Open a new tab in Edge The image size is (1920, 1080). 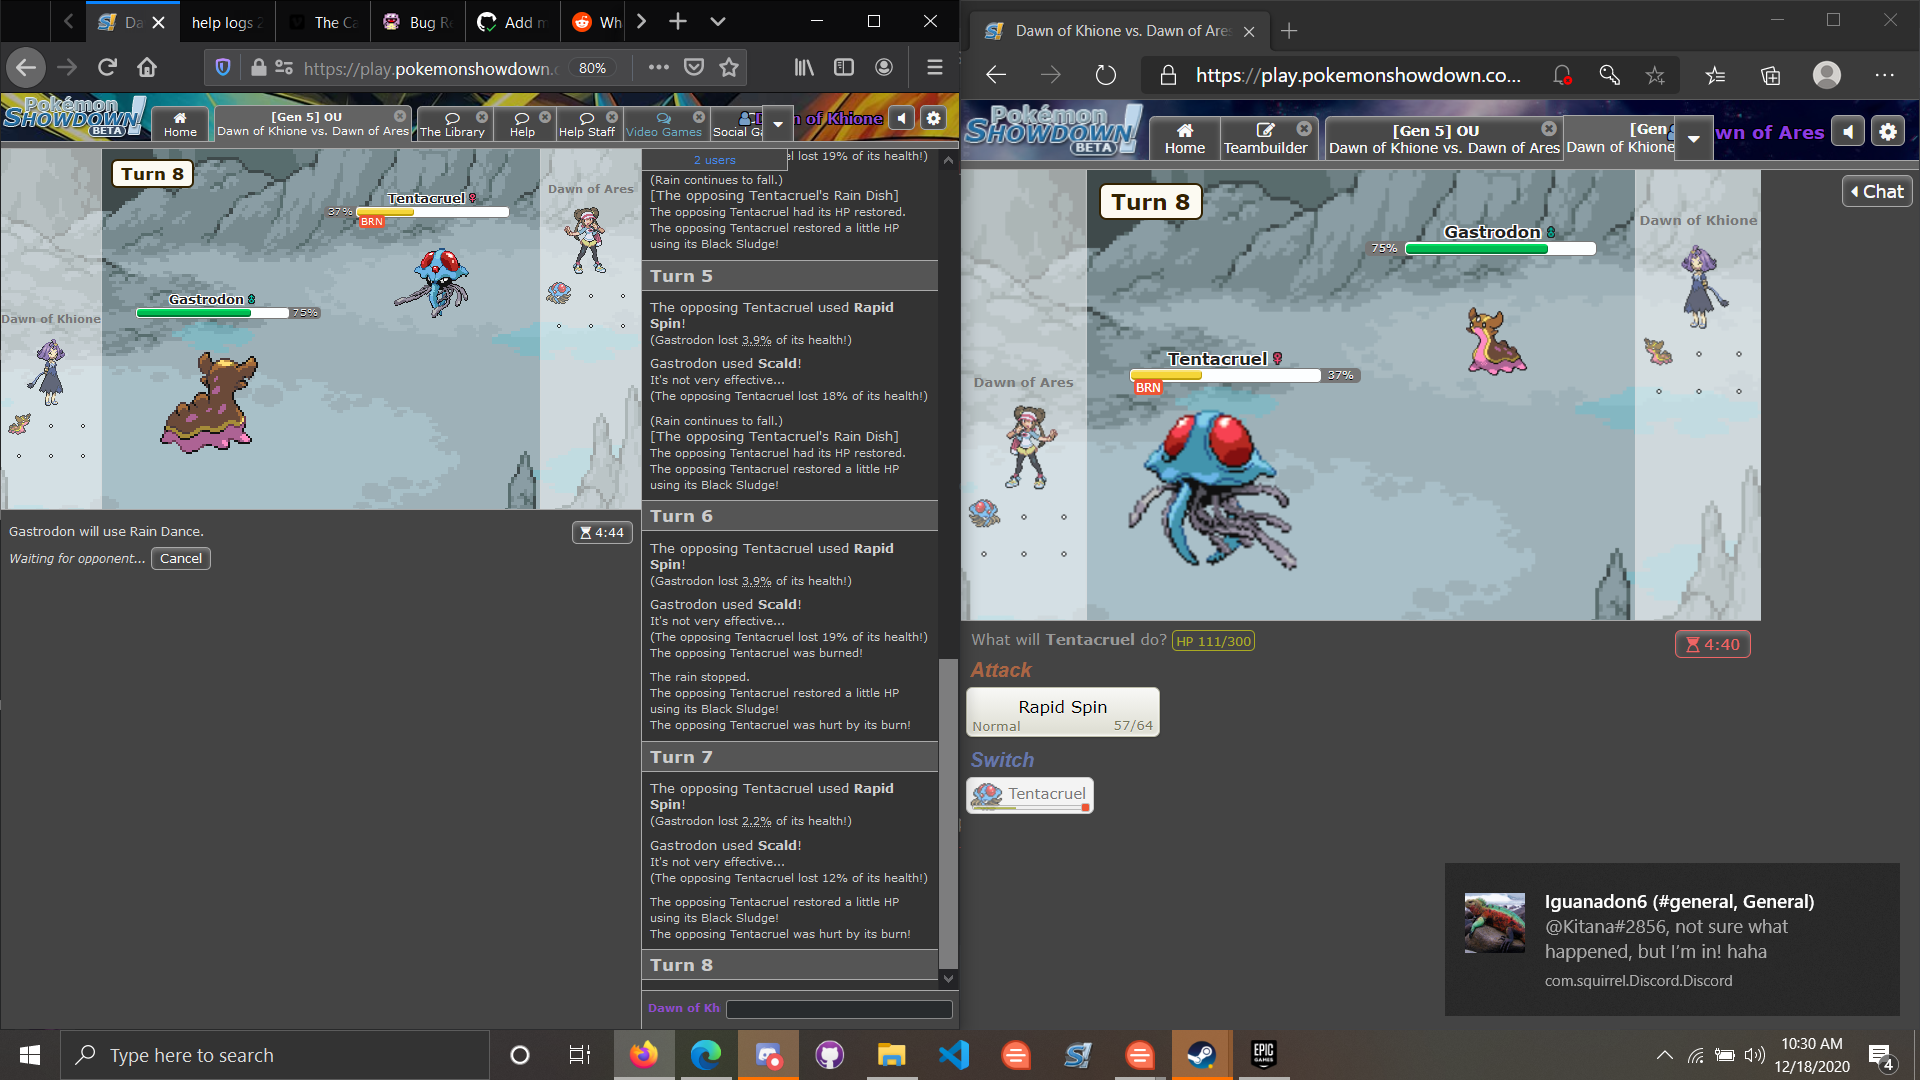(x=1289, y=31)
